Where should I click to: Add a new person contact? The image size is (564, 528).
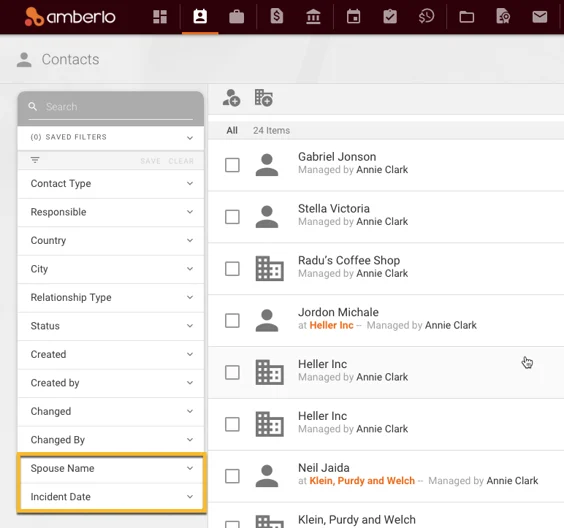click(x=231, y=98)
